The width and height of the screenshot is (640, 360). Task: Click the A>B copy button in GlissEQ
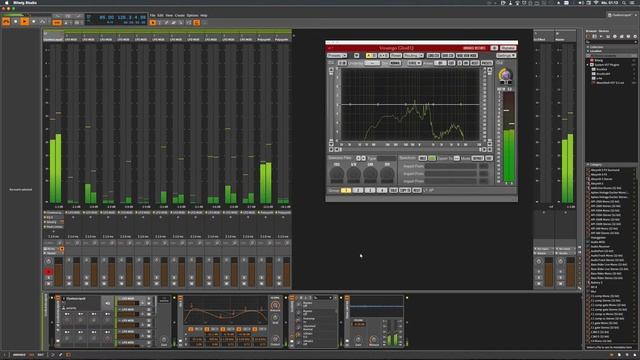383,56
